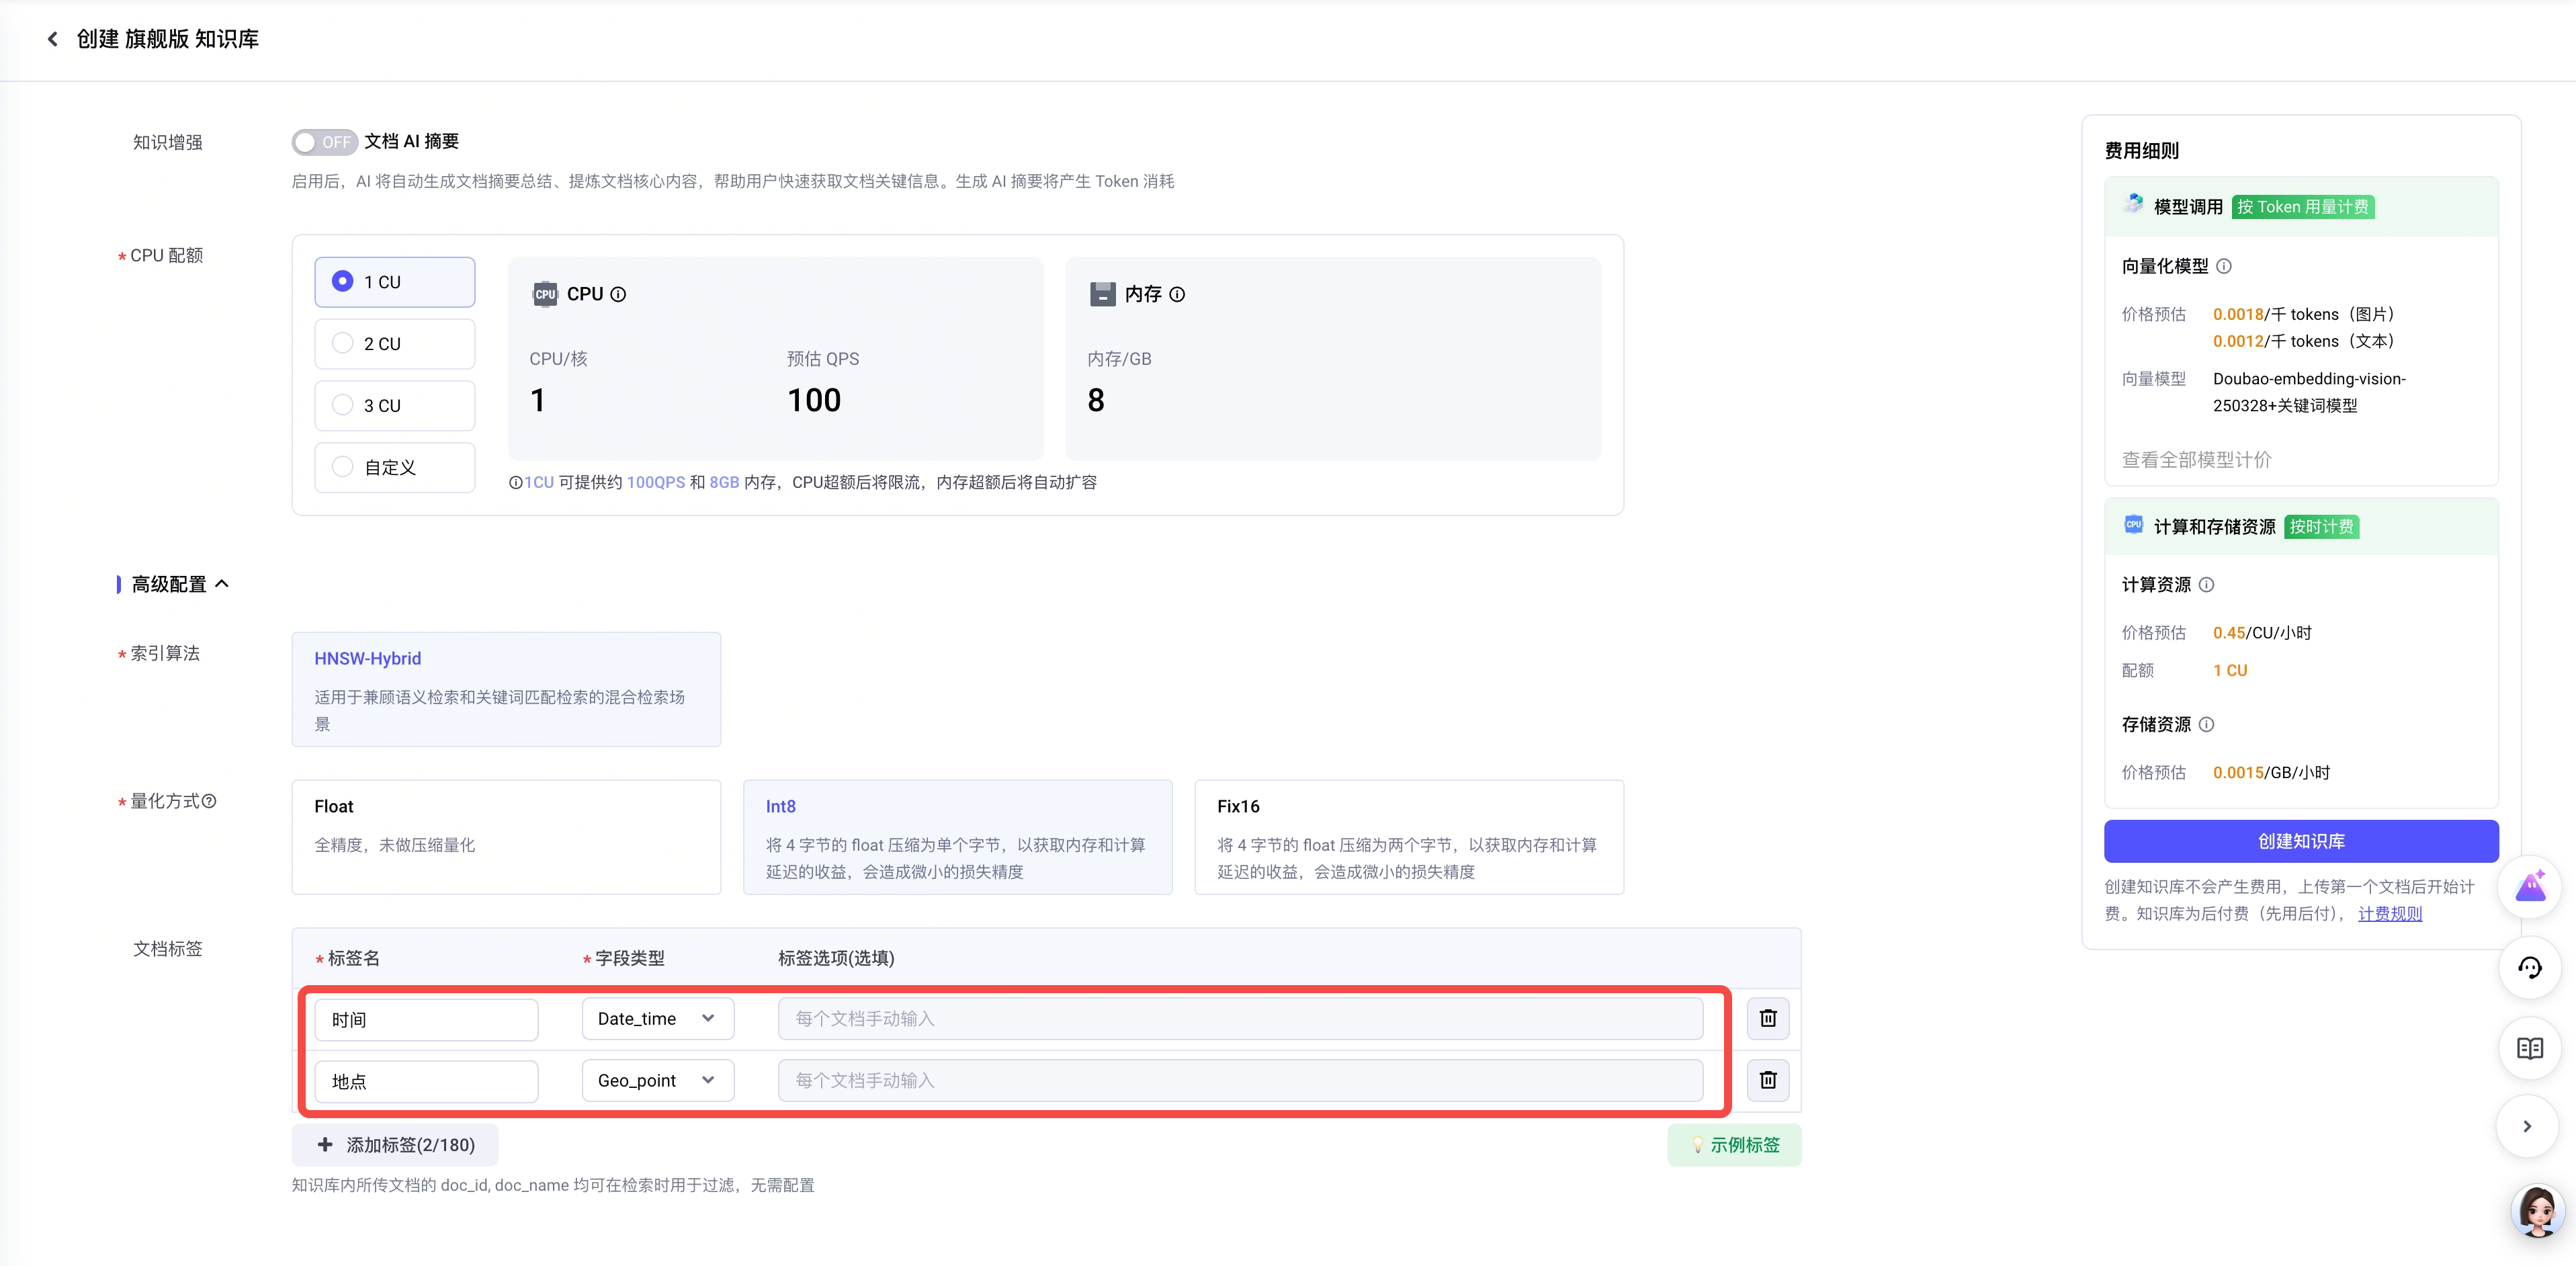This screenshot has height=1266, width=2576.
Task: Click the 示例标签 button
Action: coord(1734,1145)
